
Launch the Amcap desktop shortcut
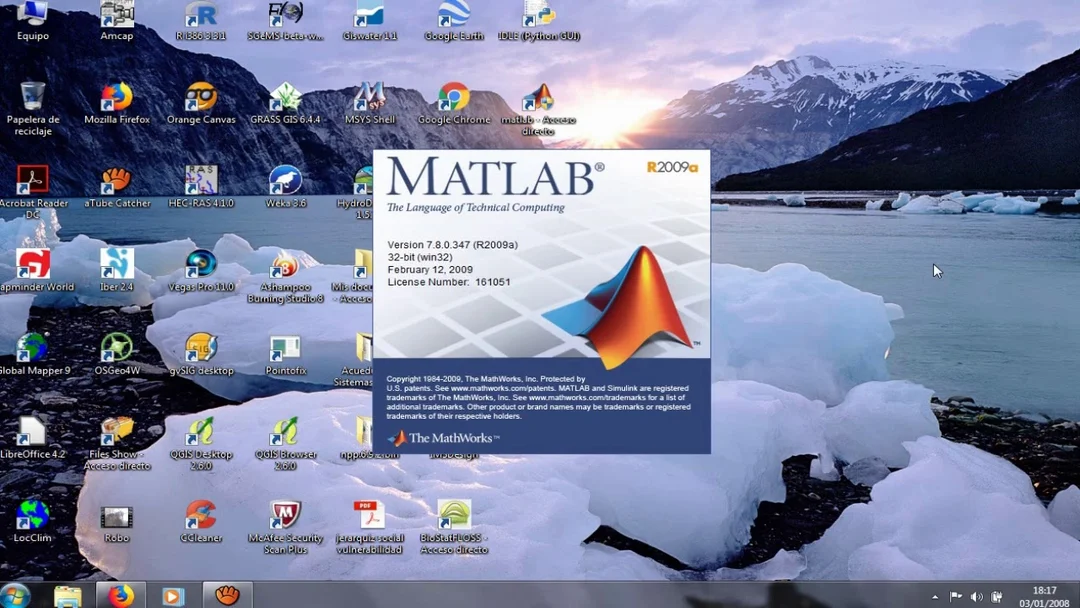pyautogui.click(x=116, y=21)
